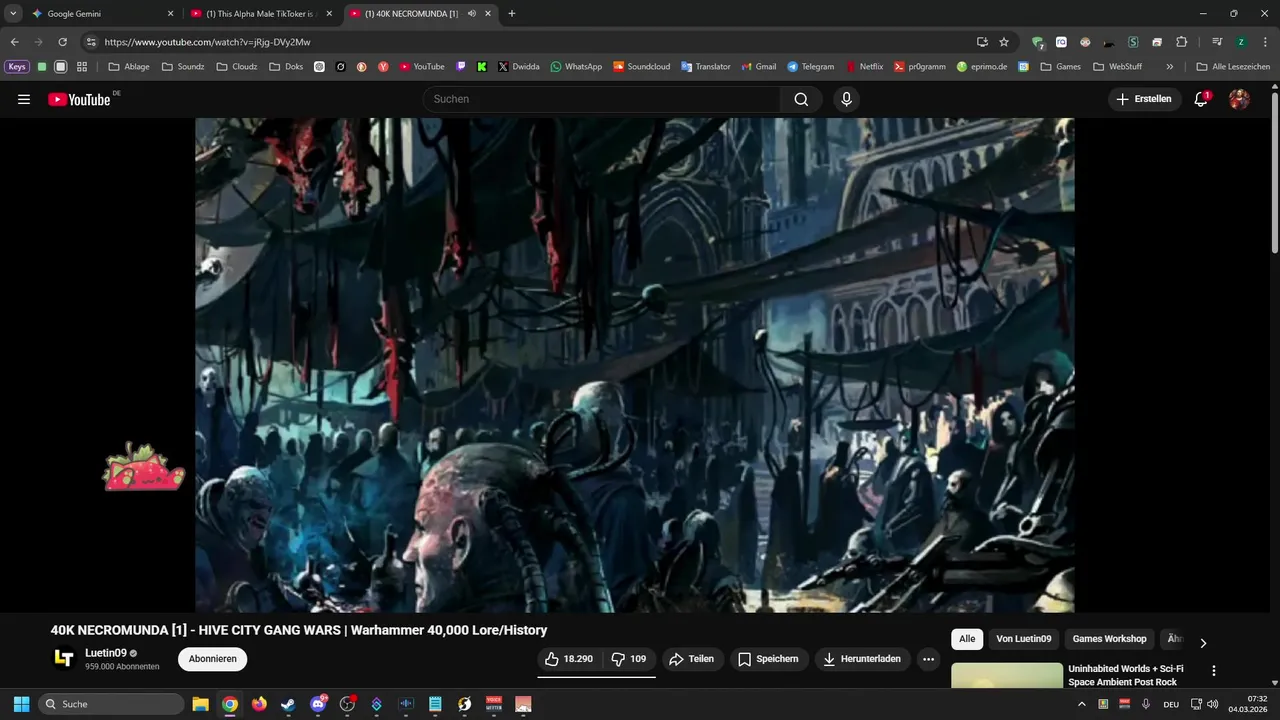The width and height of the screenshot is (1280, 720).
Task: Dislike the video with thumbs down
Action: click(x=629, y=659)
